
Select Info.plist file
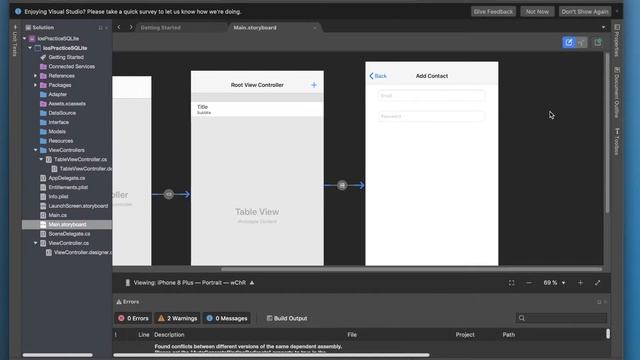pyautogui.click(x=58, y=197)
